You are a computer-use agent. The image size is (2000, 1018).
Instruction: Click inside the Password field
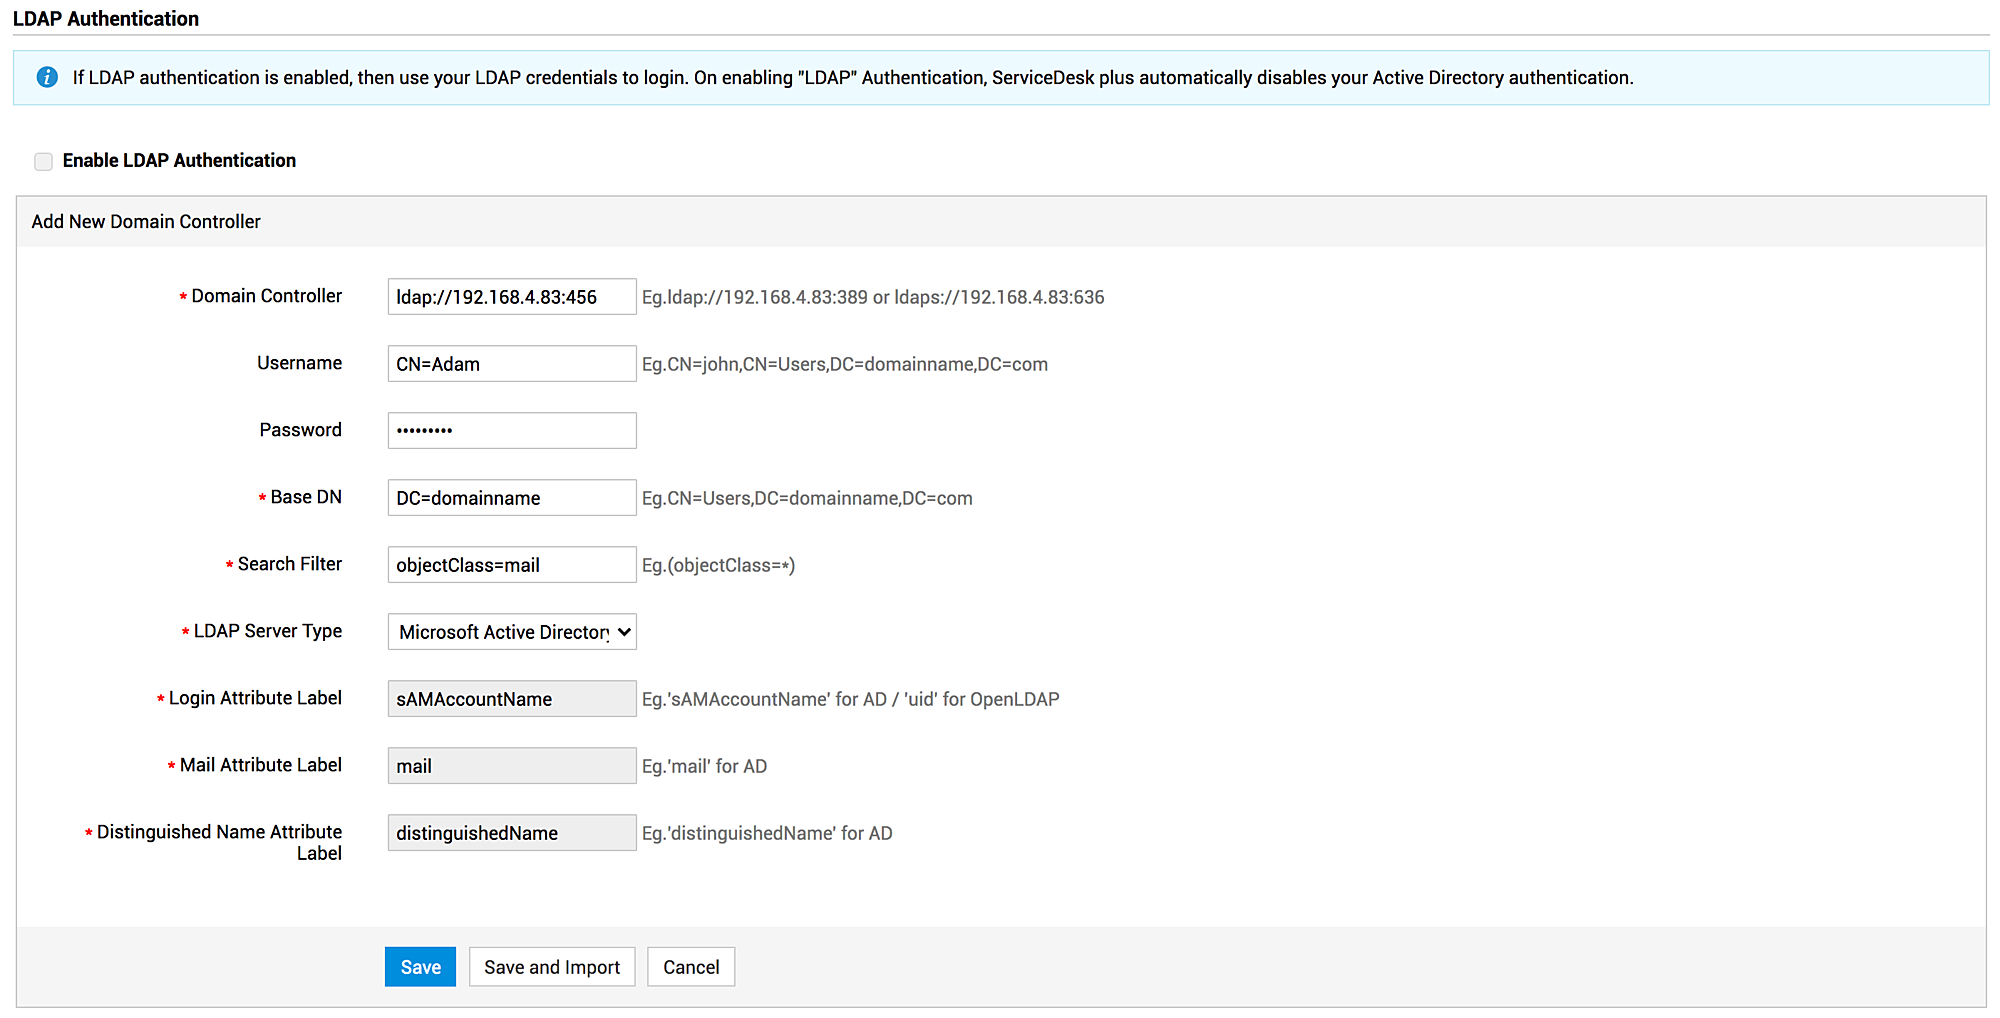point(511,430)
